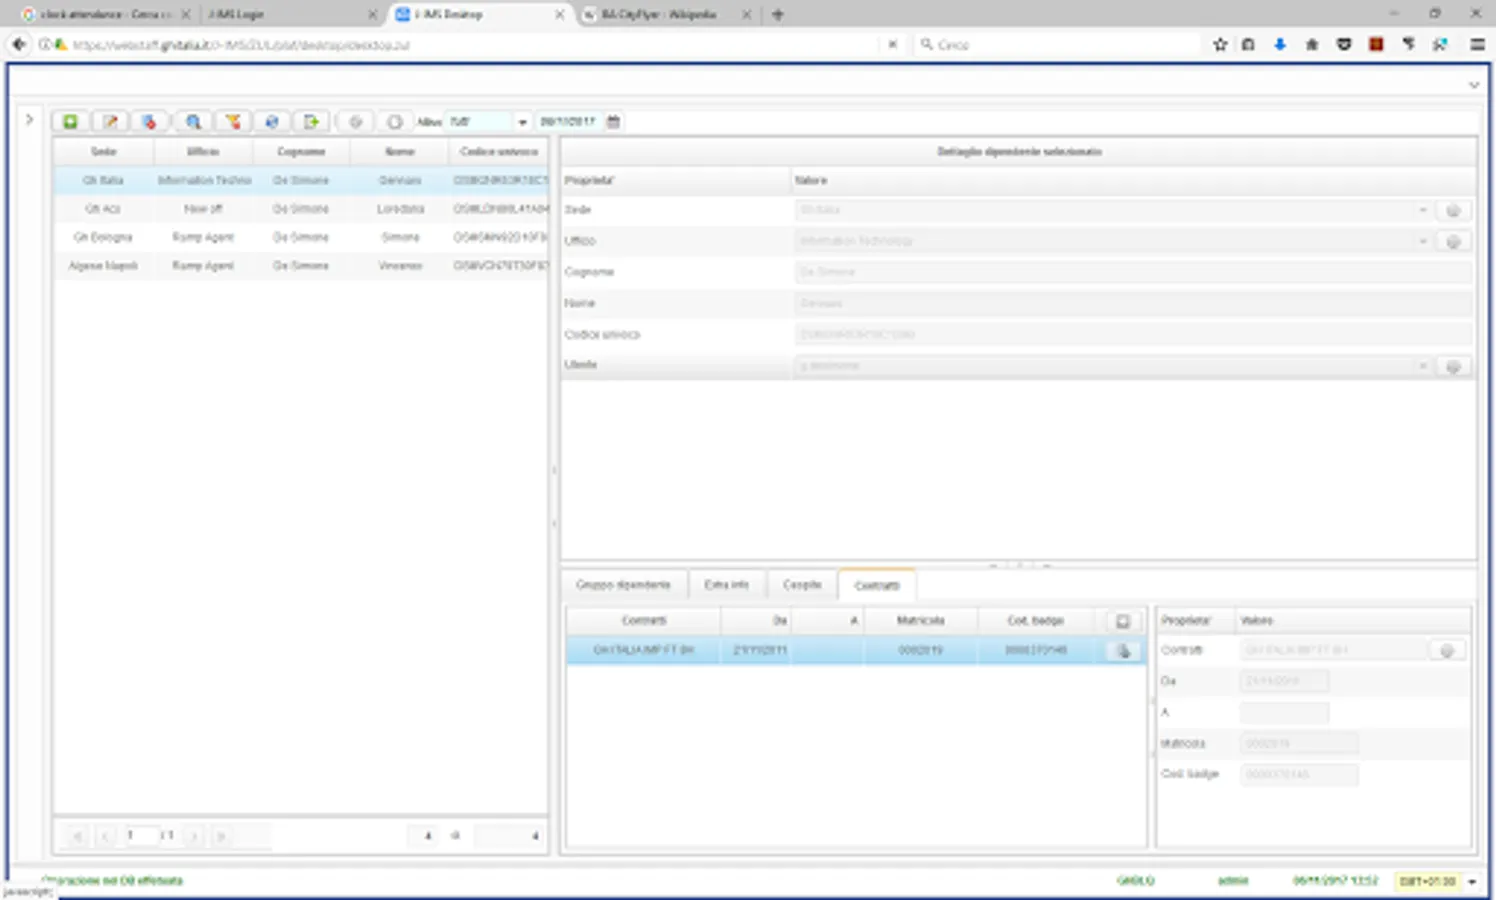Sort by the Cognome column header
The width and height of the screenshot is (1496, 900).
(x=301, y=152)
